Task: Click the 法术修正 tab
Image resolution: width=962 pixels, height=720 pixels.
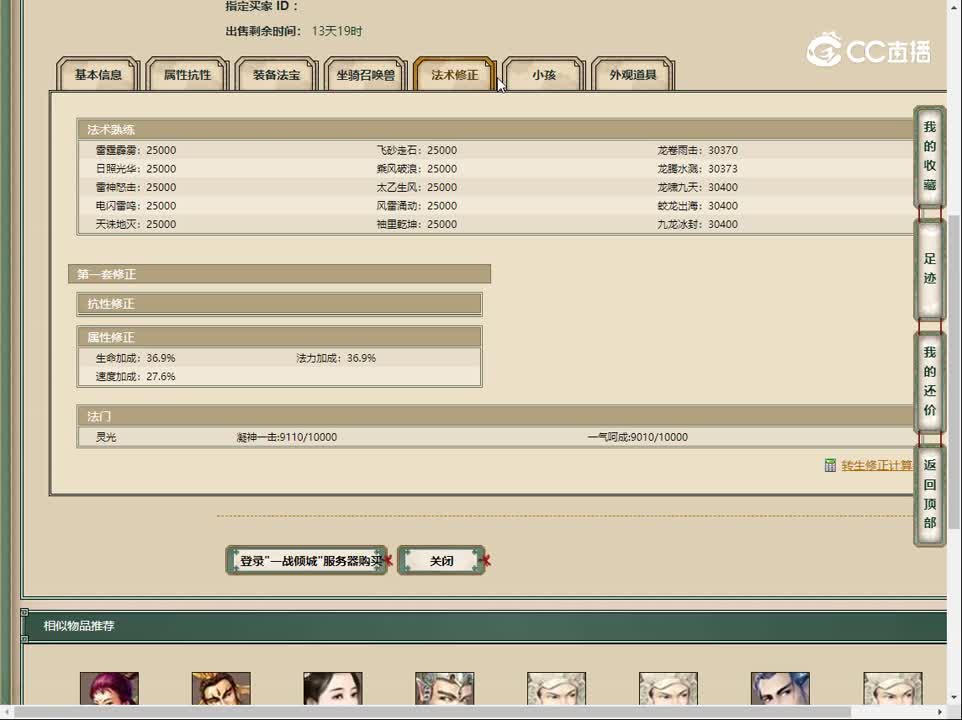Action: (454, 75)
